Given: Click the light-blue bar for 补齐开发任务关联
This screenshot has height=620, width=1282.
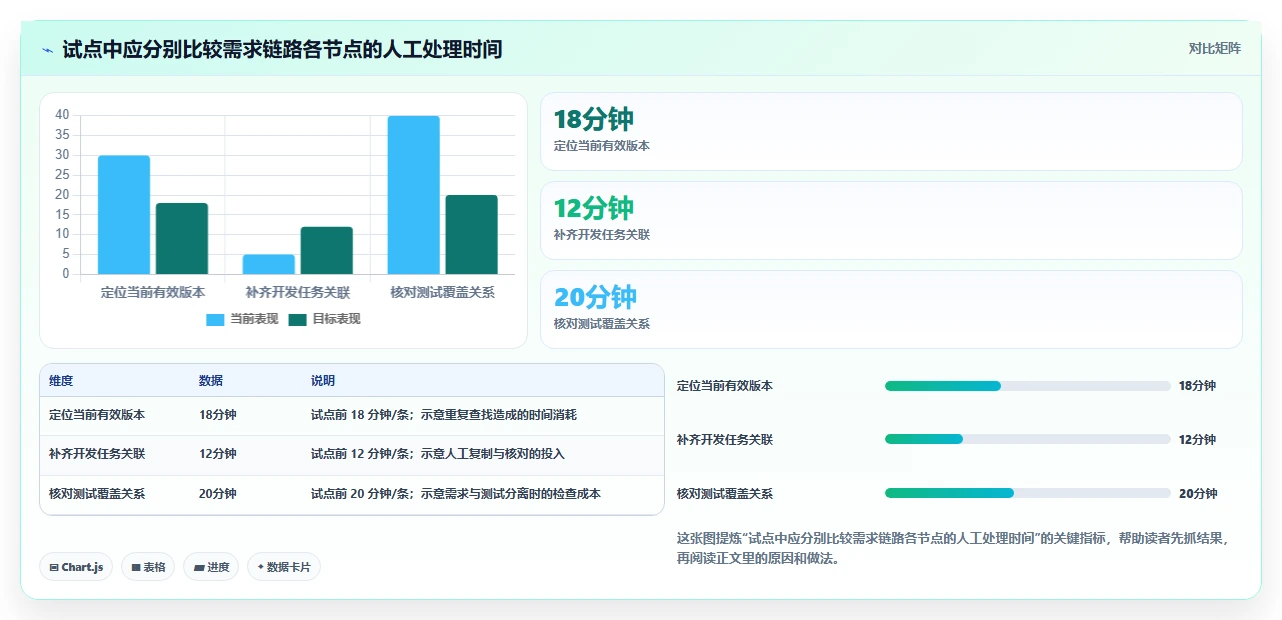Looking at the screenshot, I should click(x=269, y=264).
